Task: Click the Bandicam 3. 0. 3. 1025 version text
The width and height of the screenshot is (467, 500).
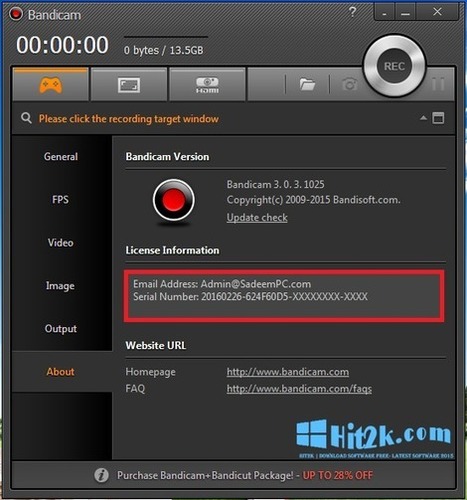Action: [x=275, y=184]
